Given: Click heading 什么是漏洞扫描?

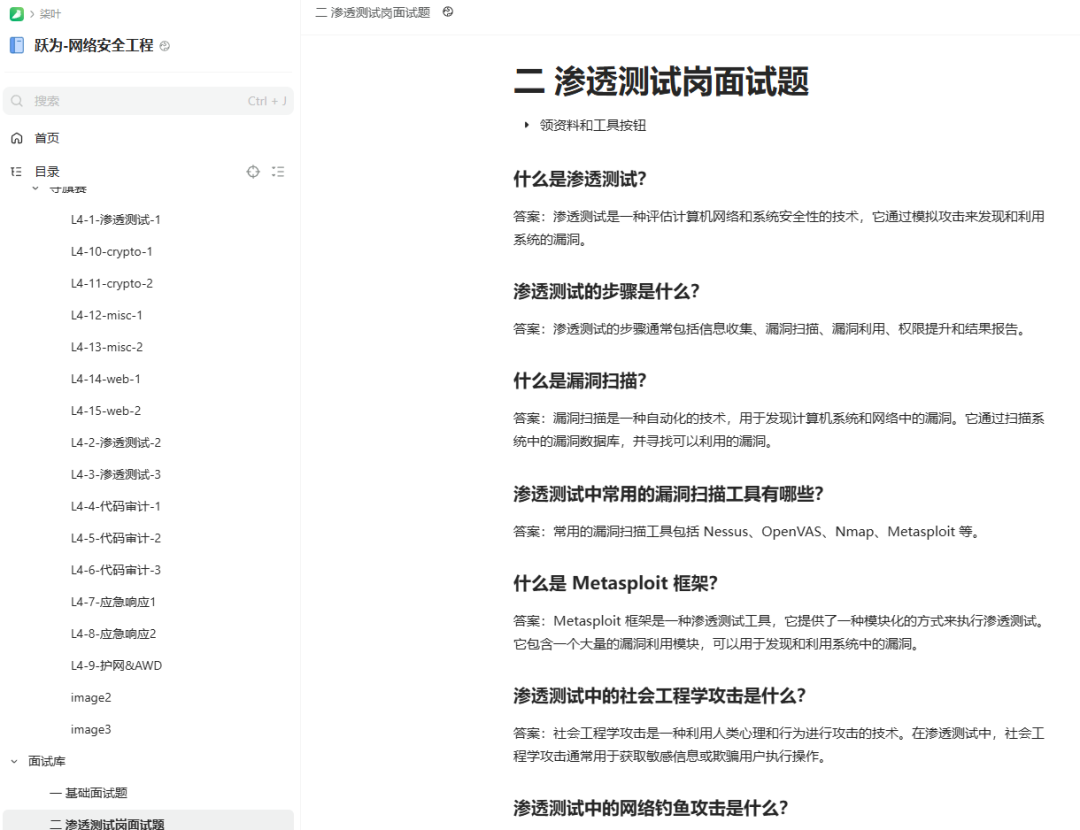Looking at the screenshot, I should (579, 381).
